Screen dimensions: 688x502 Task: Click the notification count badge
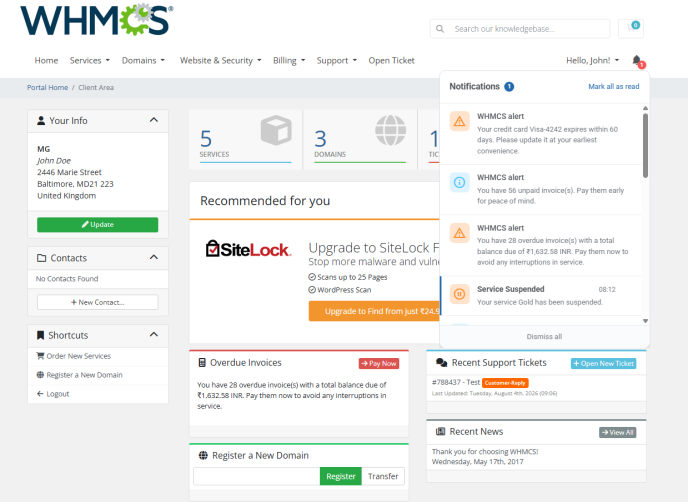point(509,86)
